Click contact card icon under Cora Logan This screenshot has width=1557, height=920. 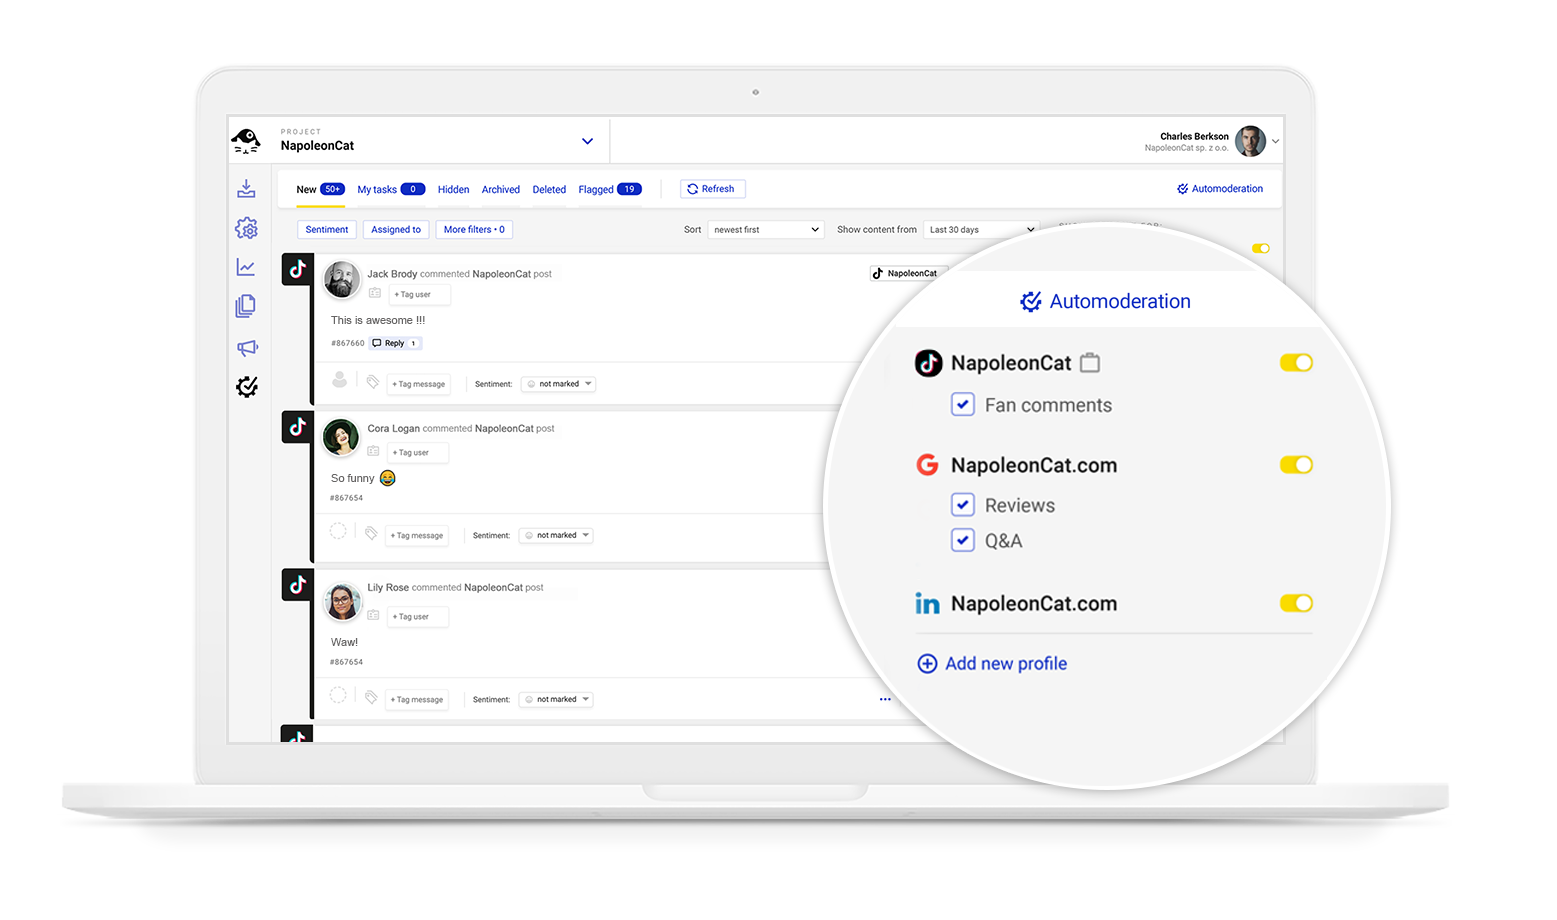click(x=373, y=451)
